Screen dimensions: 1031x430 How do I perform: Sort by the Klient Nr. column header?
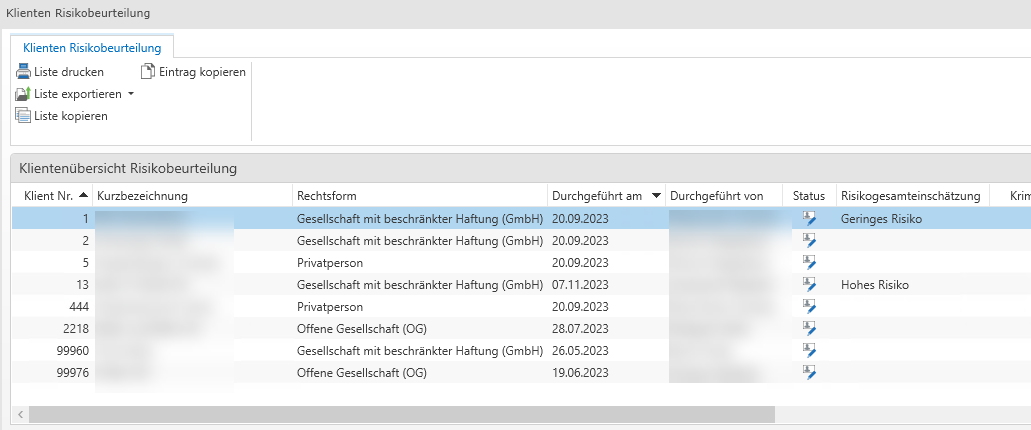[48, 196]
